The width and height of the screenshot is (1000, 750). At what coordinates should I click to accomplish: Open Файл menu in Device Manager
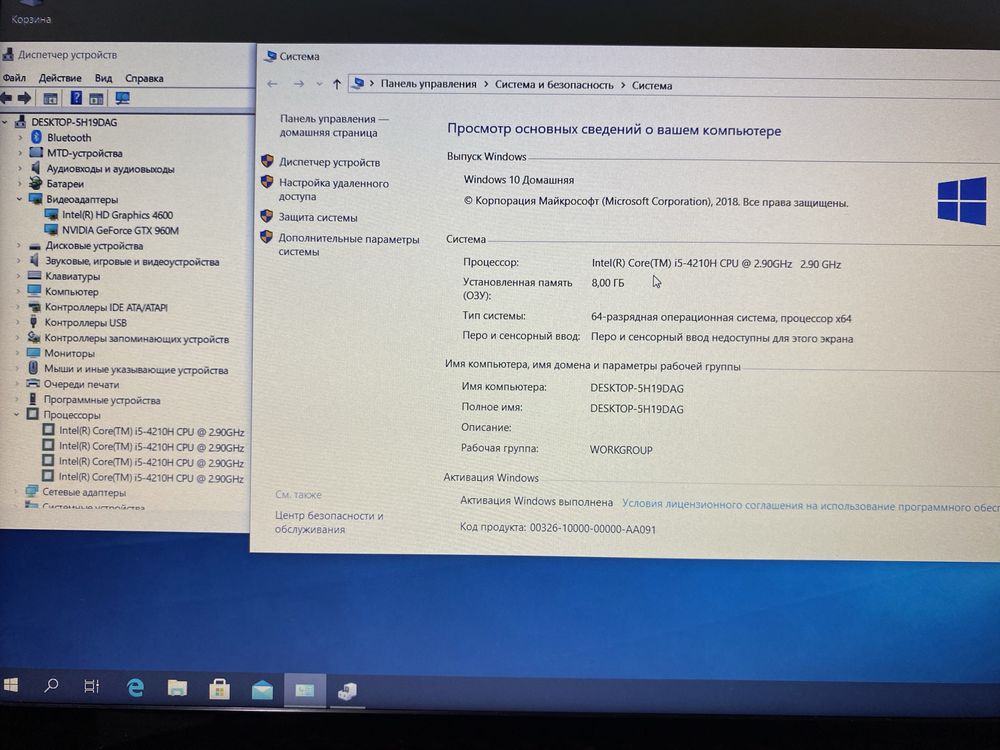point(14,78)
